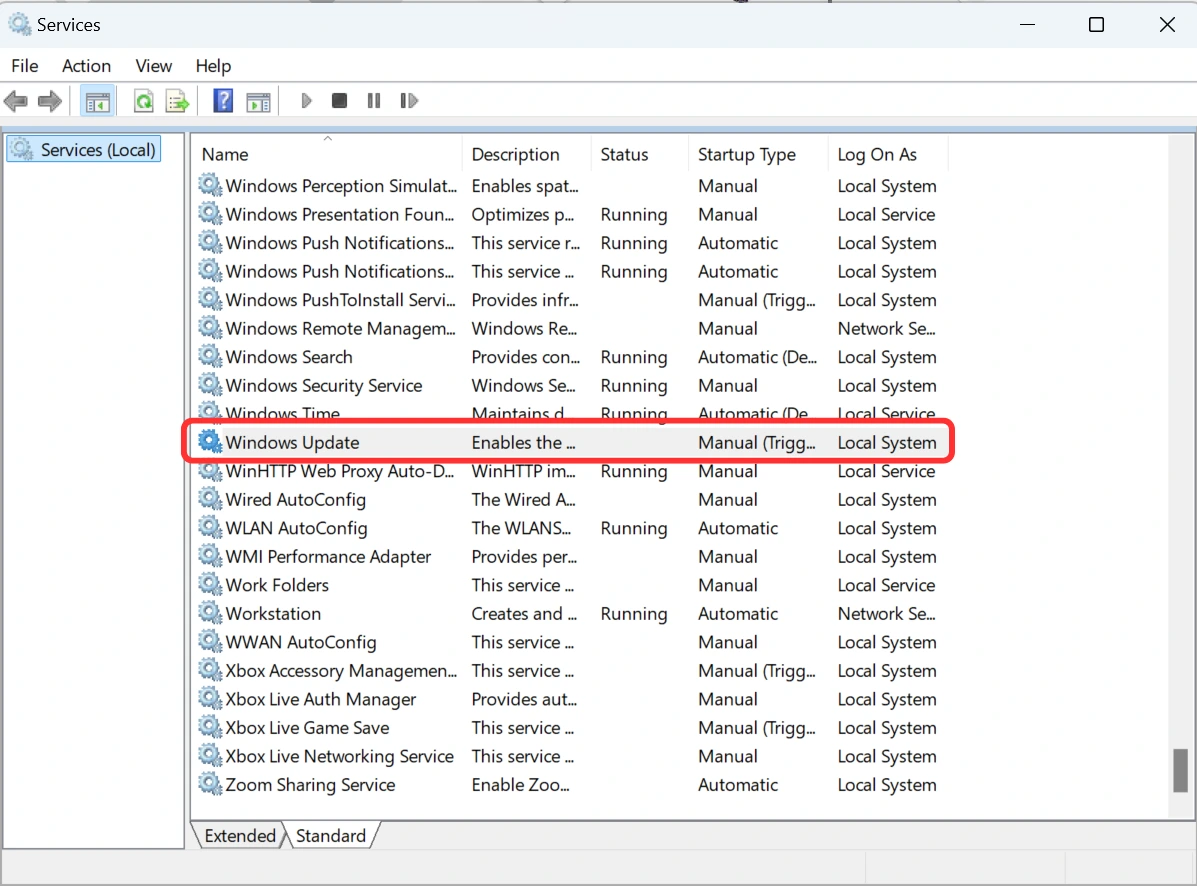Select Windows Perception Simulation service
1197x886 pixels.
coord(568,185)
